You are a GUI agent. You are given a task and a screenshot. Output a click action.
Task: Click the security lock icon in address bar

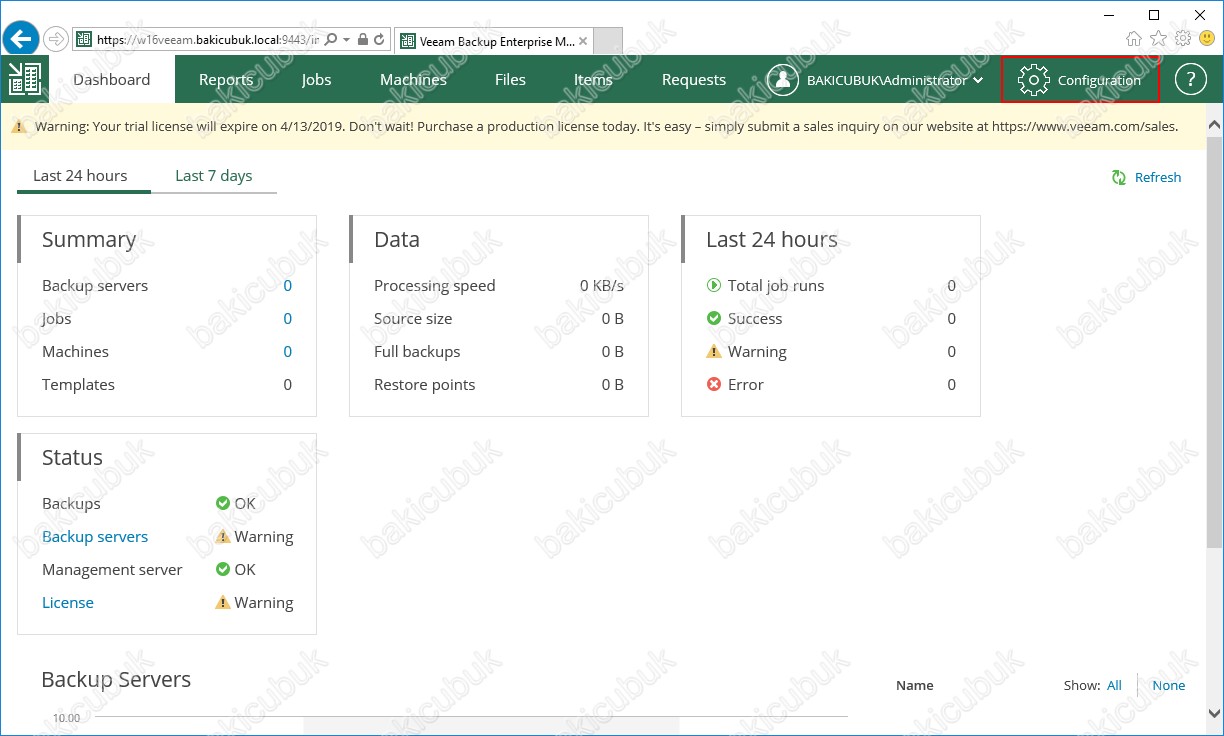[x=362, y=39]
